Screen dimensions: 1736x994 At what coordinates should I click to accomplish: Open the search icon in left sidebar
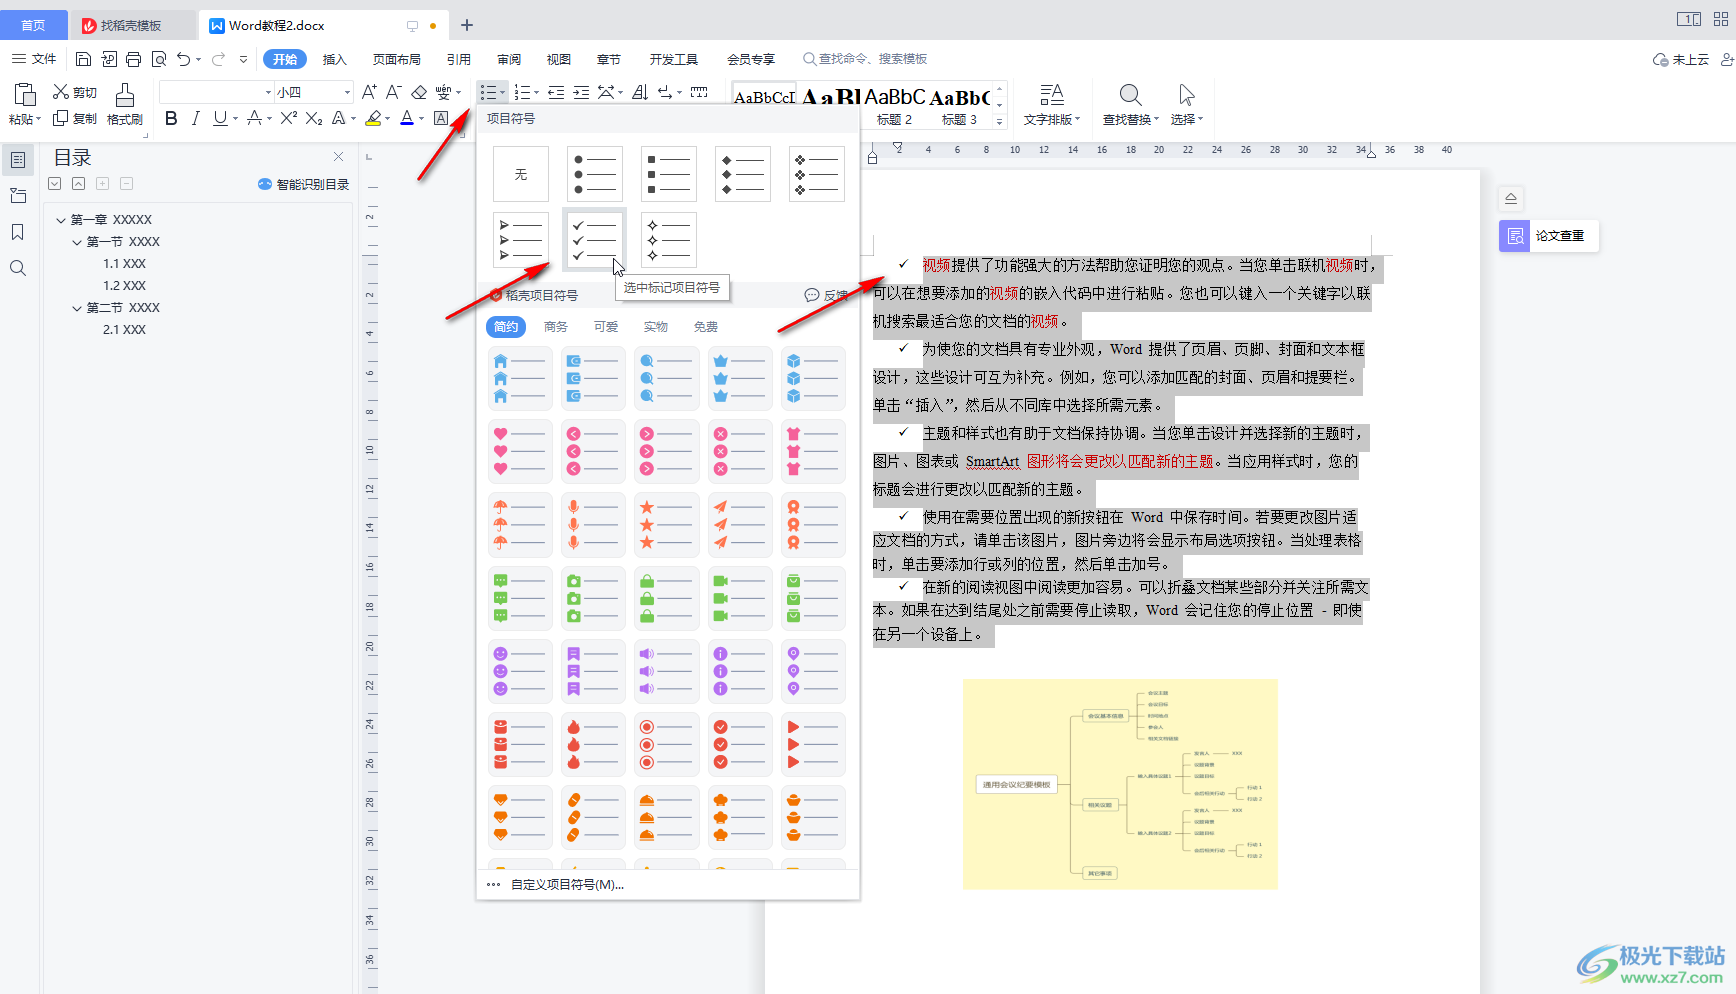click(18, 268)
